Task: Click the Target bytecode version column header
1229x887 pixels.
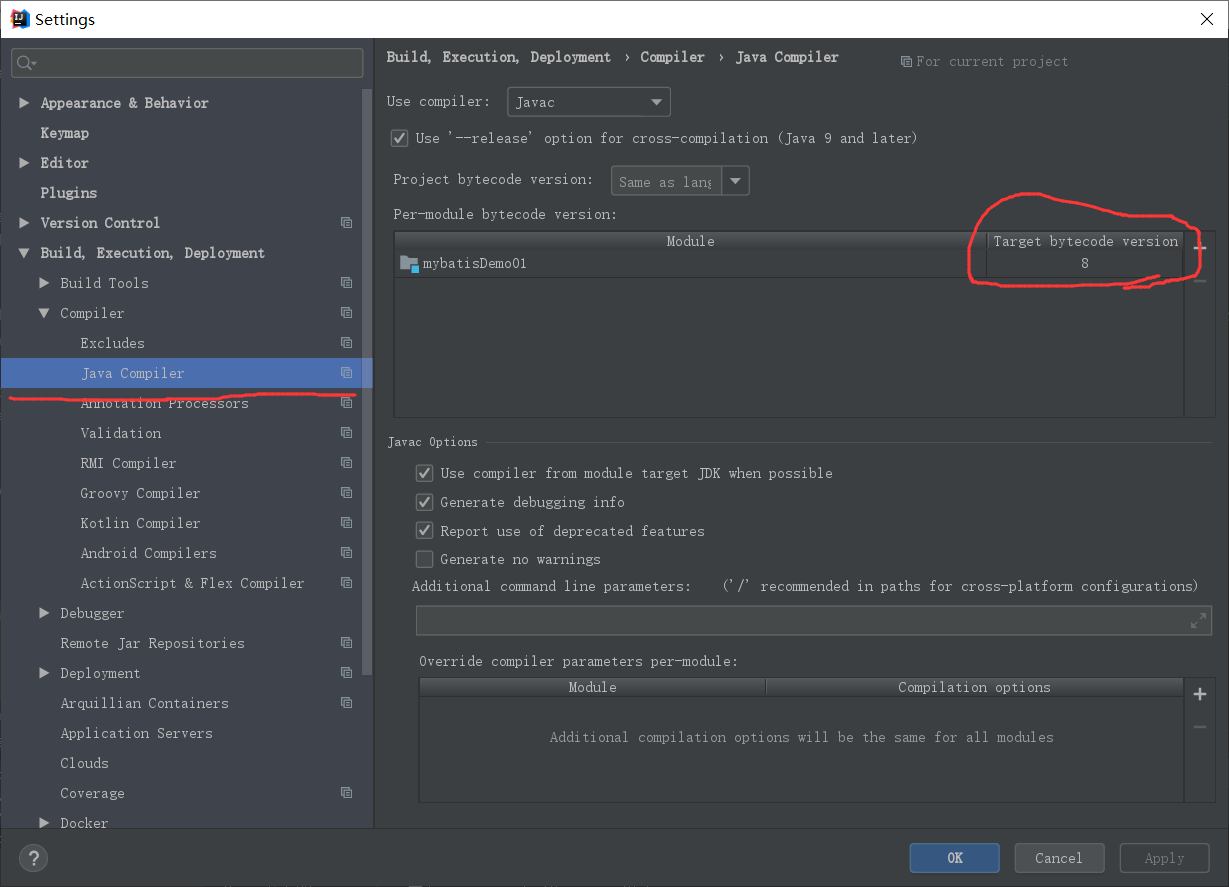Action: pyautogui.click(x=1085, y=241)
